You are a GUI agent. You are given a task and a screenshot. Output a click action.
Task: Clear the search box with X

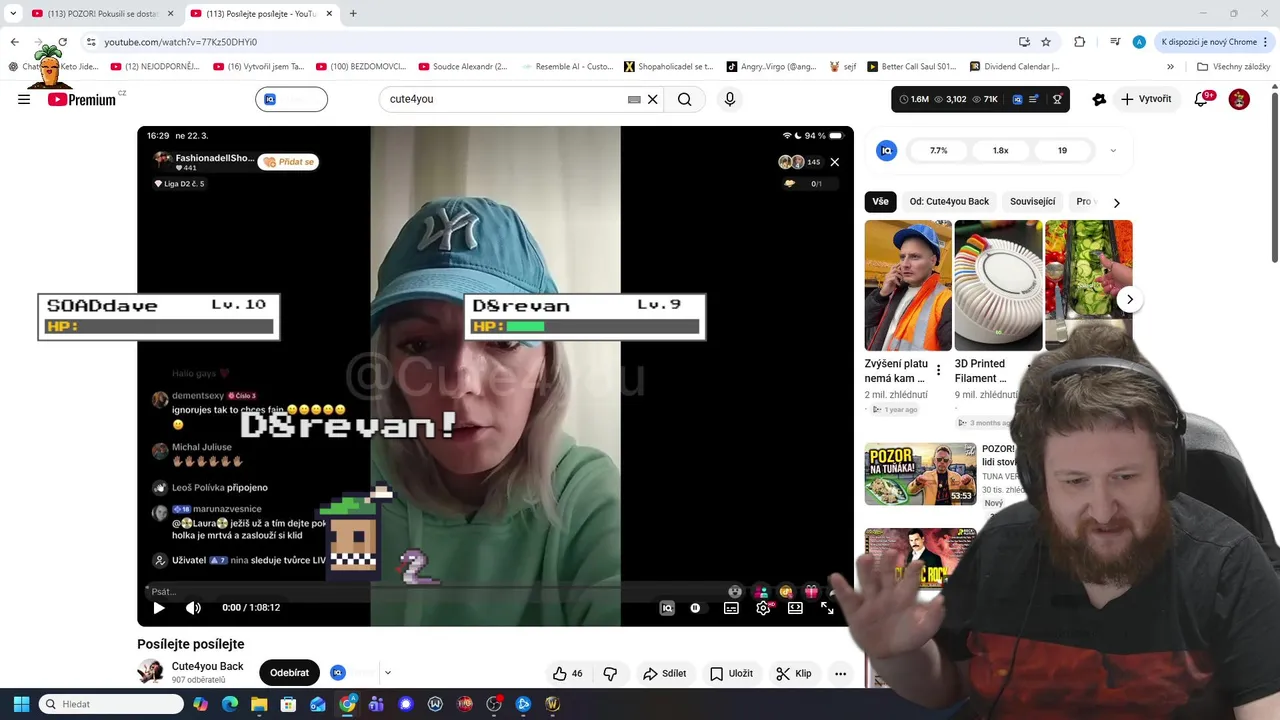653,99
